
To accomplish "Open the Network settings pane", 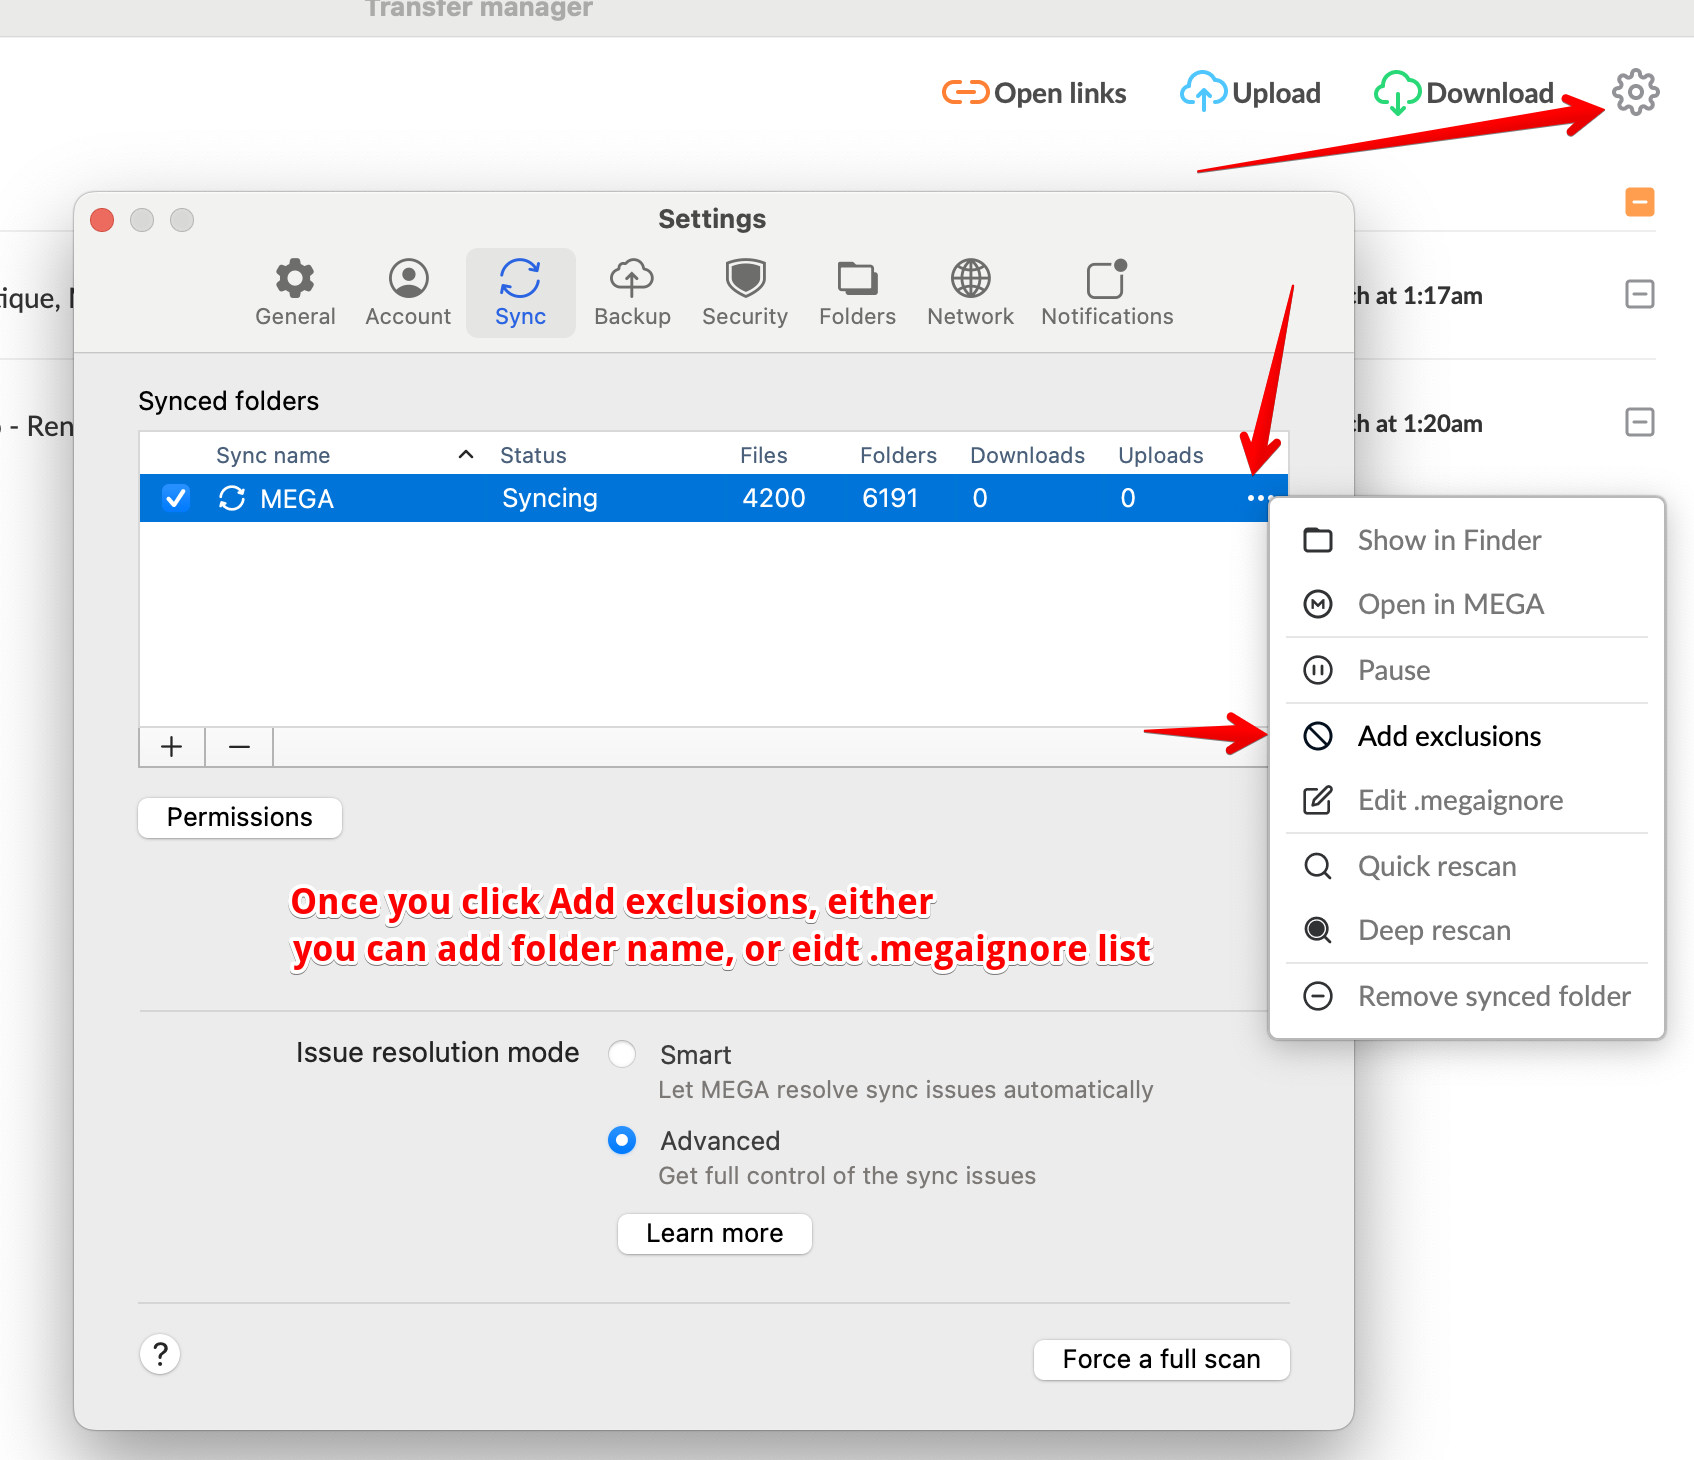I will [x=970, y=292].
